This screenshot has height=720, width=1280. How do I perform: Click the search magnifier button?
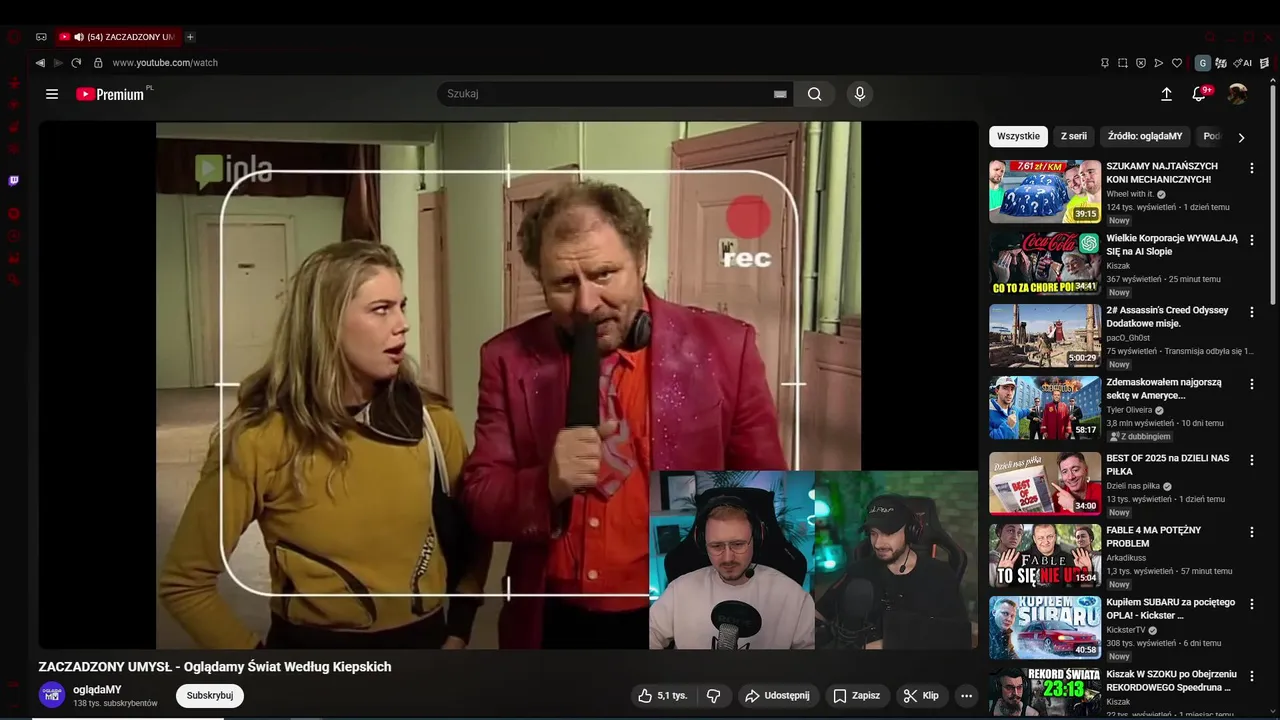(x=815, y=94)
